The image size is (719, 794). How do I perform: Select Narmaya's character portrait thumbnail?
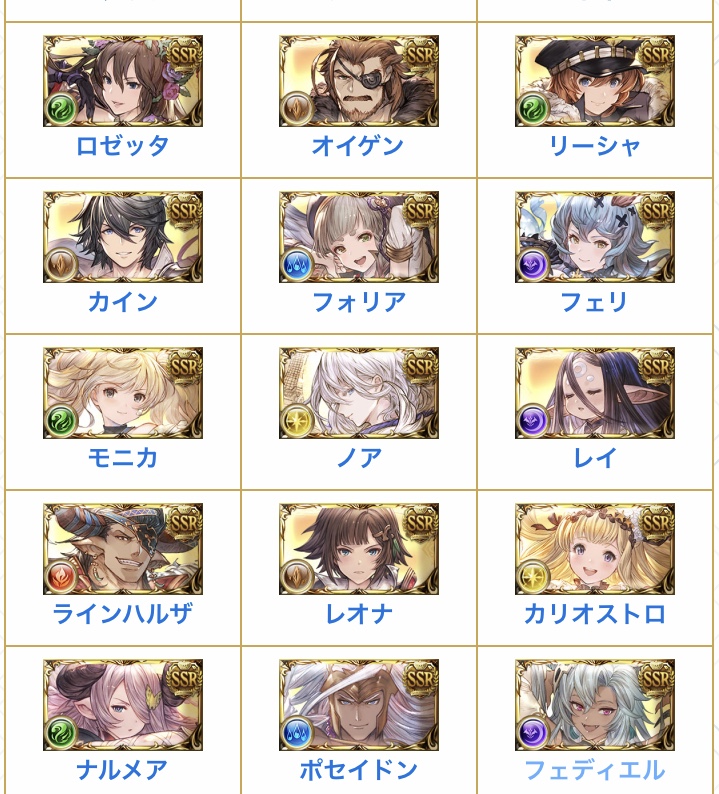click(123, 705)
